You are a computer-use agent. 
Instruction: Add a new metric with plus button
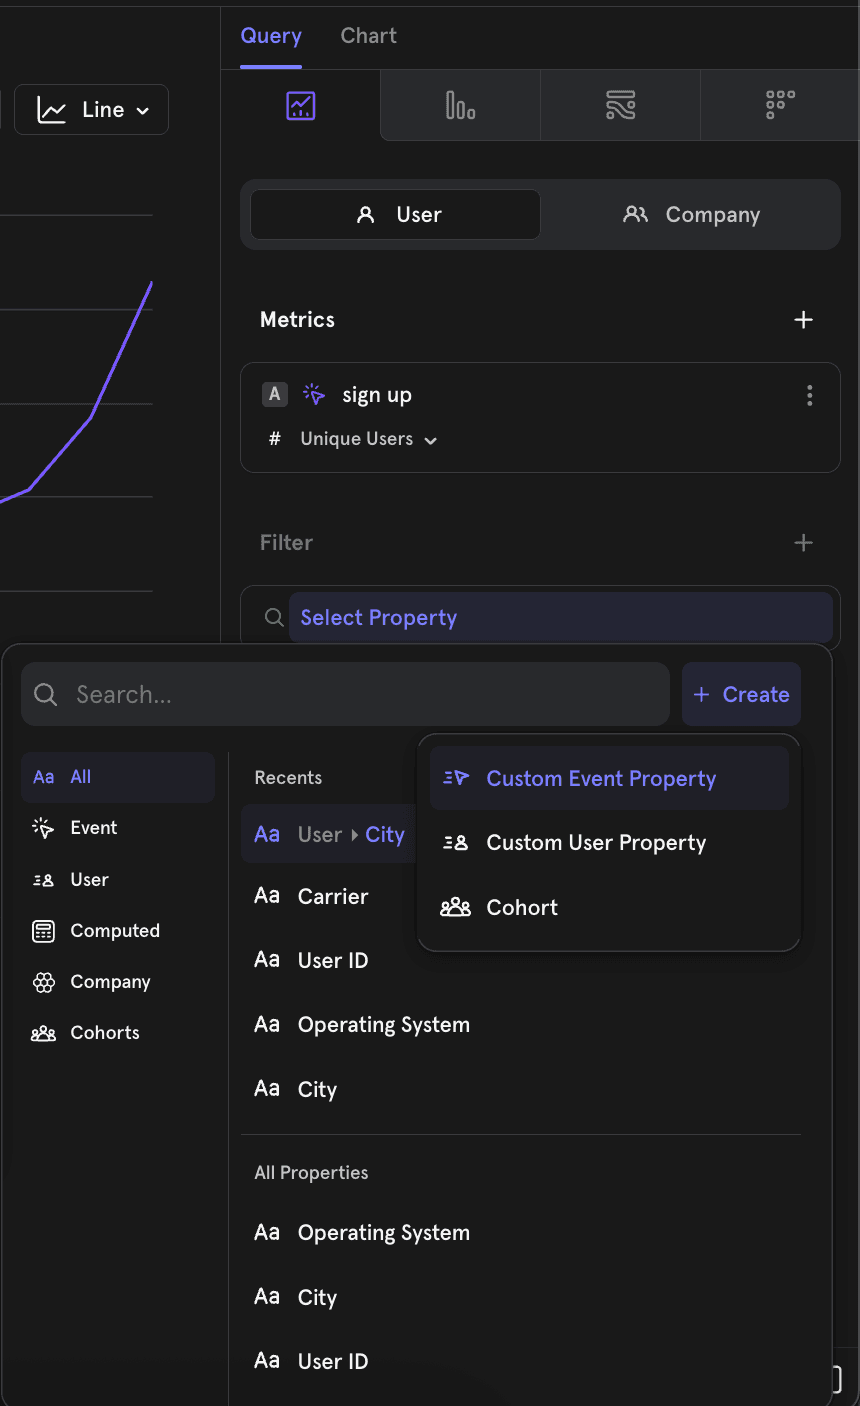coord(803,319)
